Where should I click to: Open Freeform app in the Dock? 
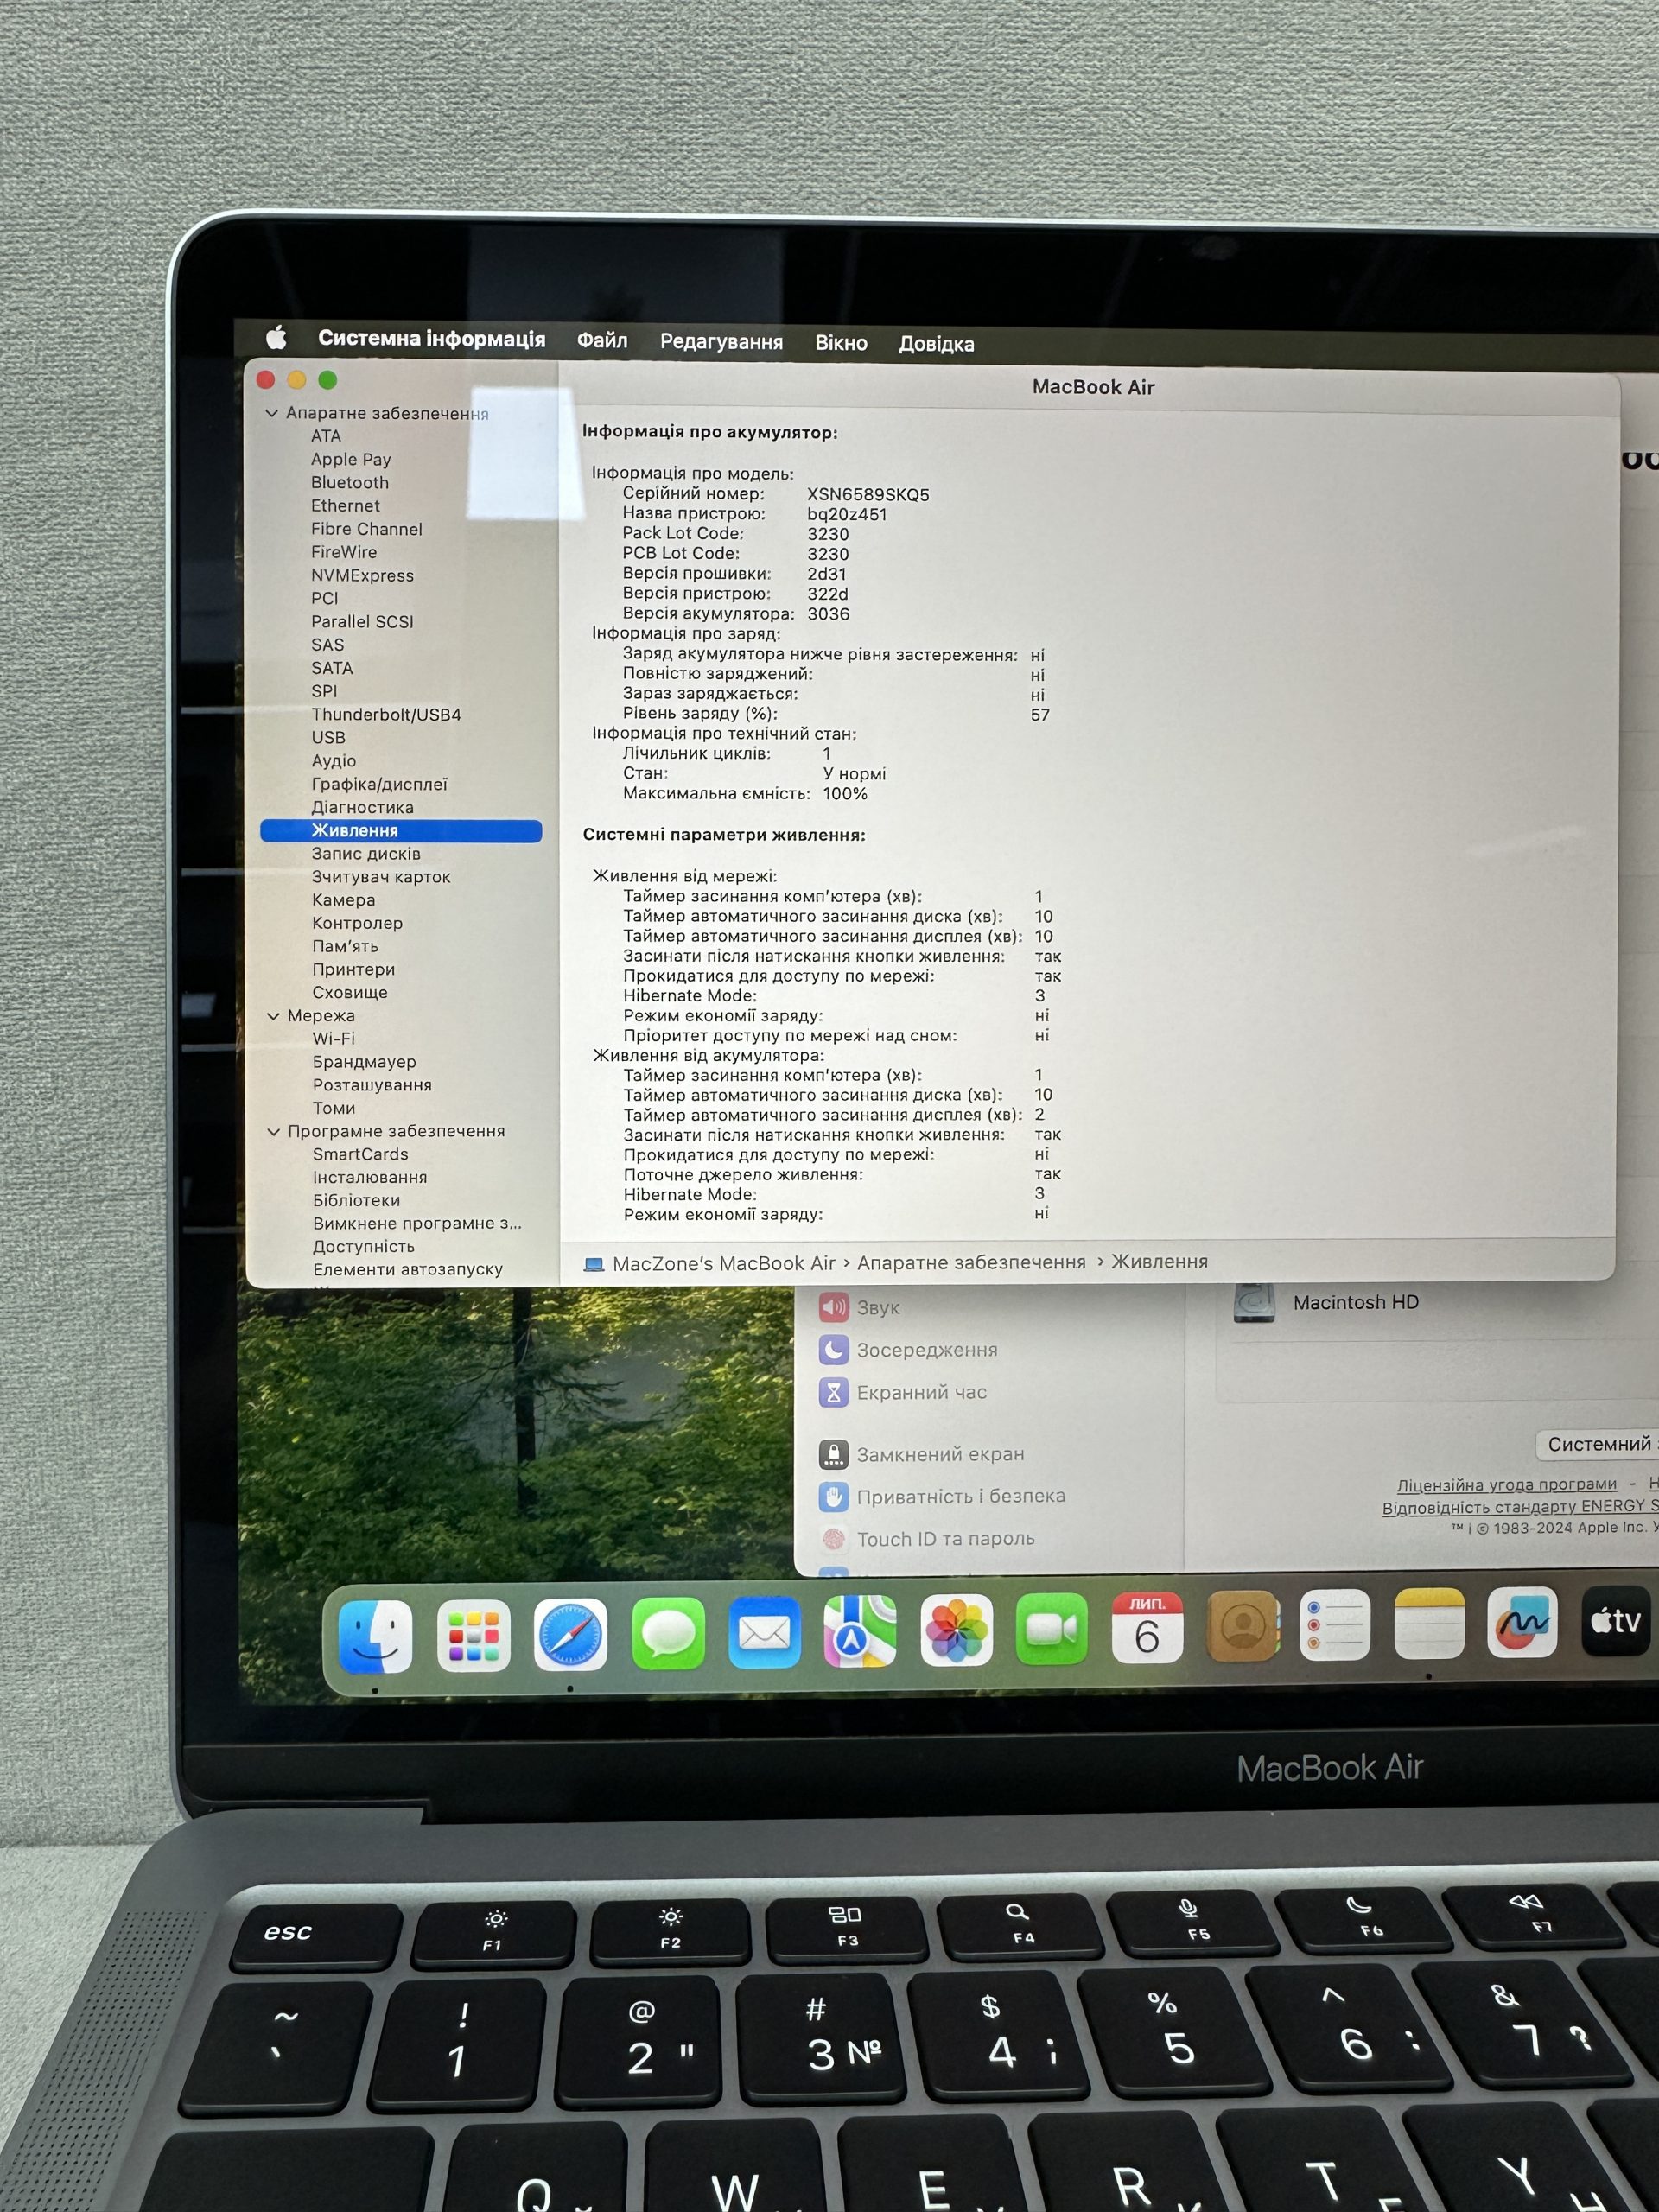(1522, 1622)
